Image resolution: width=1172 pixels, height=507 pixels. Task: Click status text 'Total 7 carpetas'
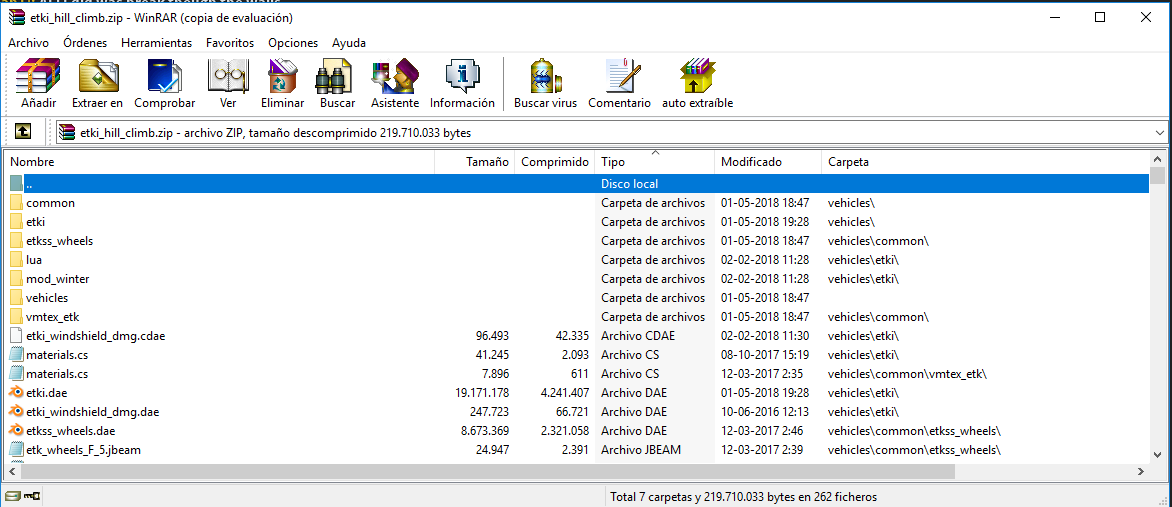[x=653, y=497]
